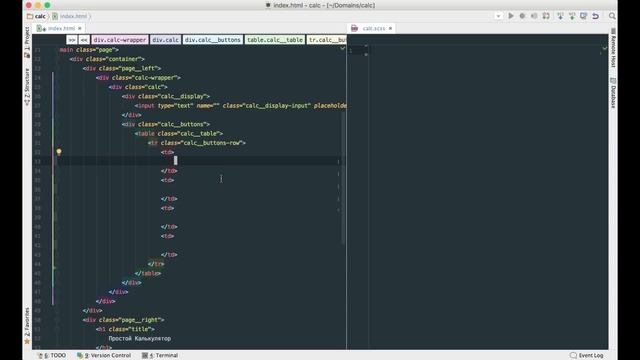
Task: Click the 'Простой Калькулятор' text line
Action: pyautogui.click(x=140, y=338)
